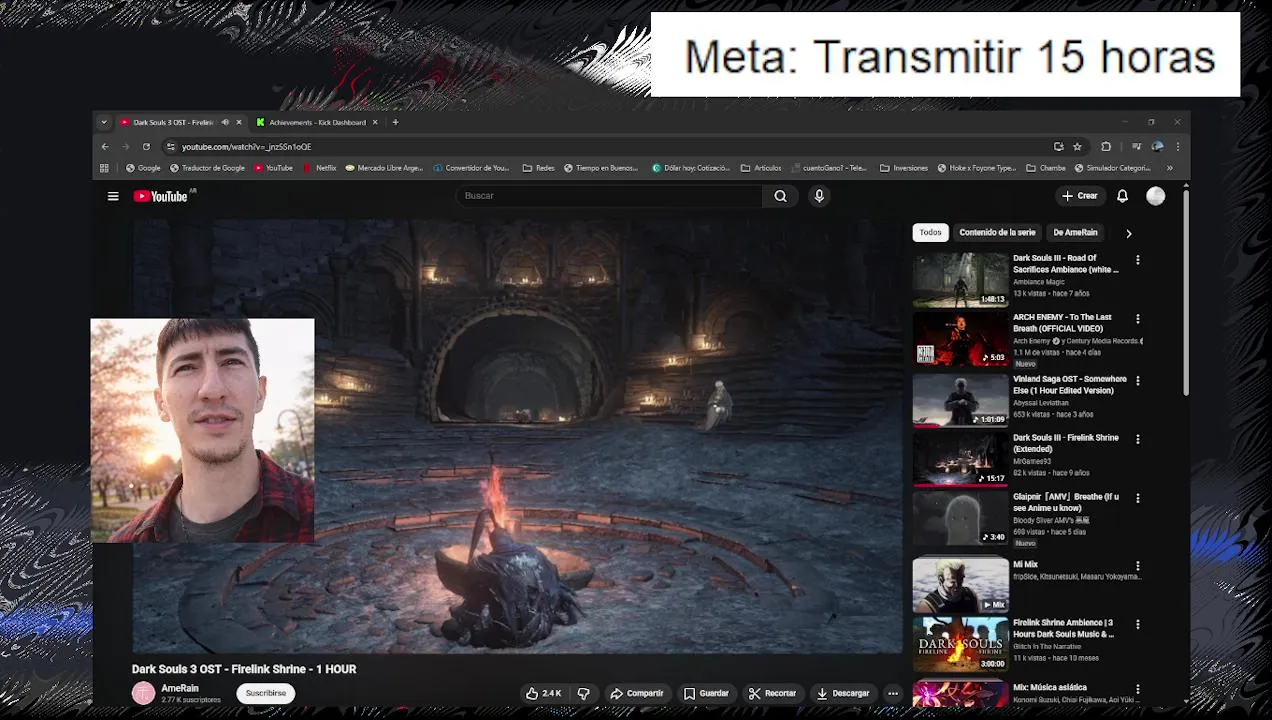Open ARCH ENEMY To The Last Breath thumbnail

click(x=960, y=339)
